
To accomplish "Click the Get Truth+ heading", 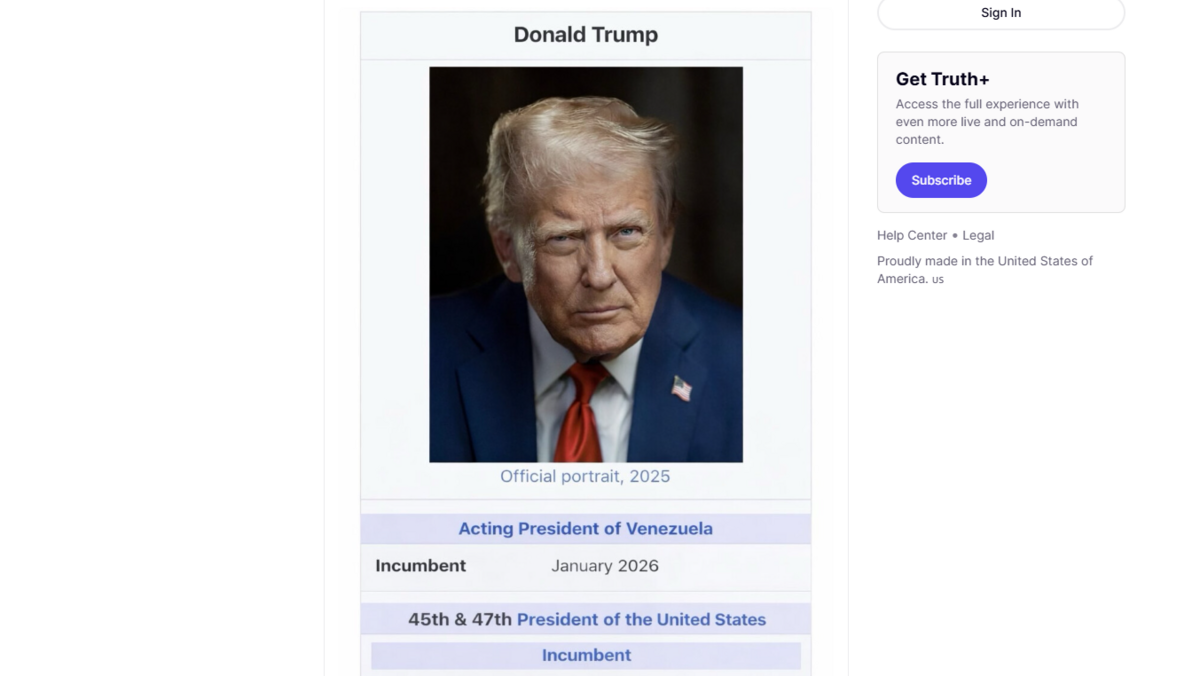I will 942,79.
